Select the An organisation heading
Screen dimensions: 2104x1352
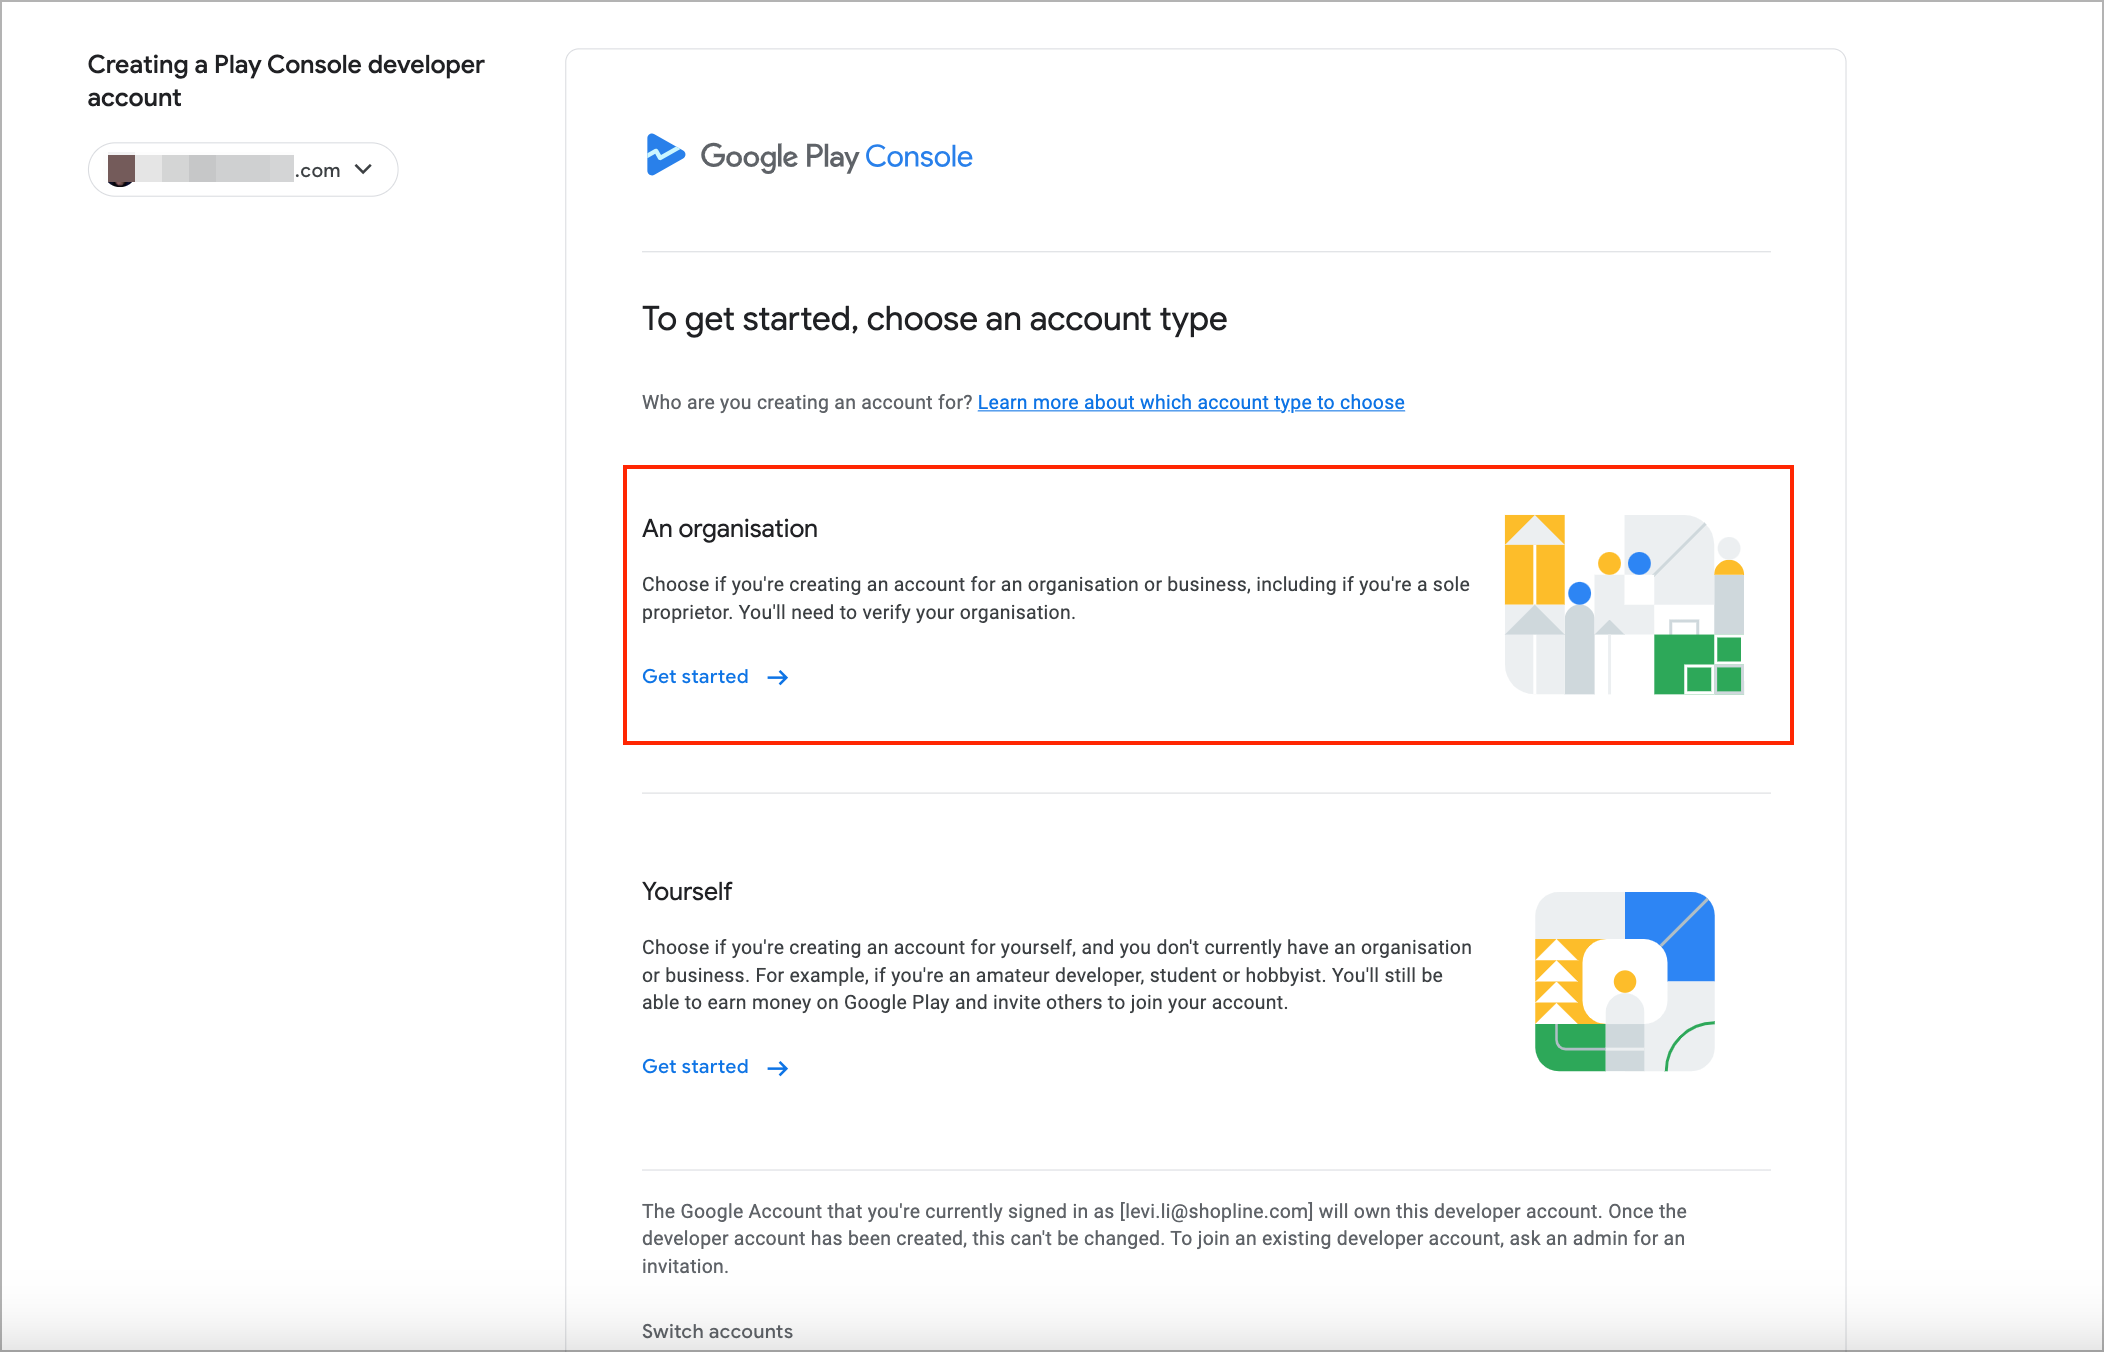pyautogui.click(x=729, y=529)
